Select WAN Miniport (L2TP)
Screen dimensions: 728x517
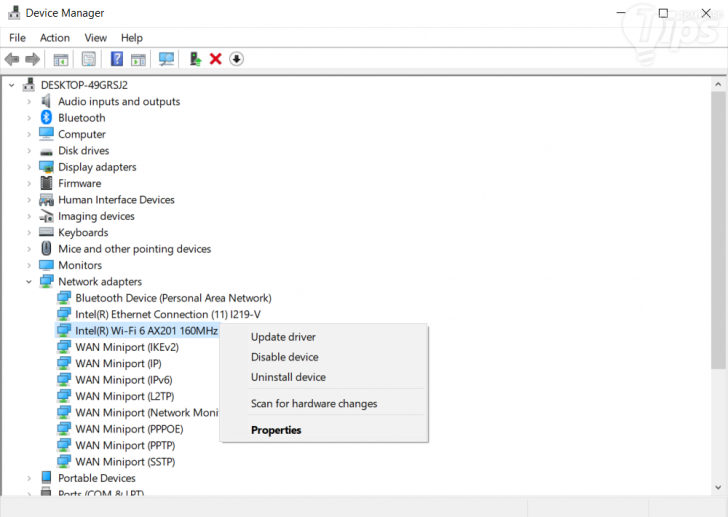(124, 396)
